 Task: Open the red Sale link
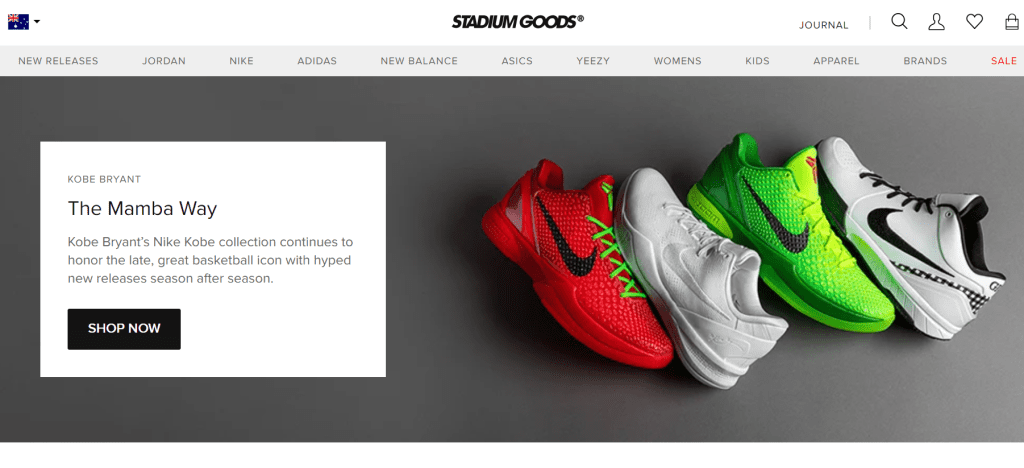(x=1003, y=61)
